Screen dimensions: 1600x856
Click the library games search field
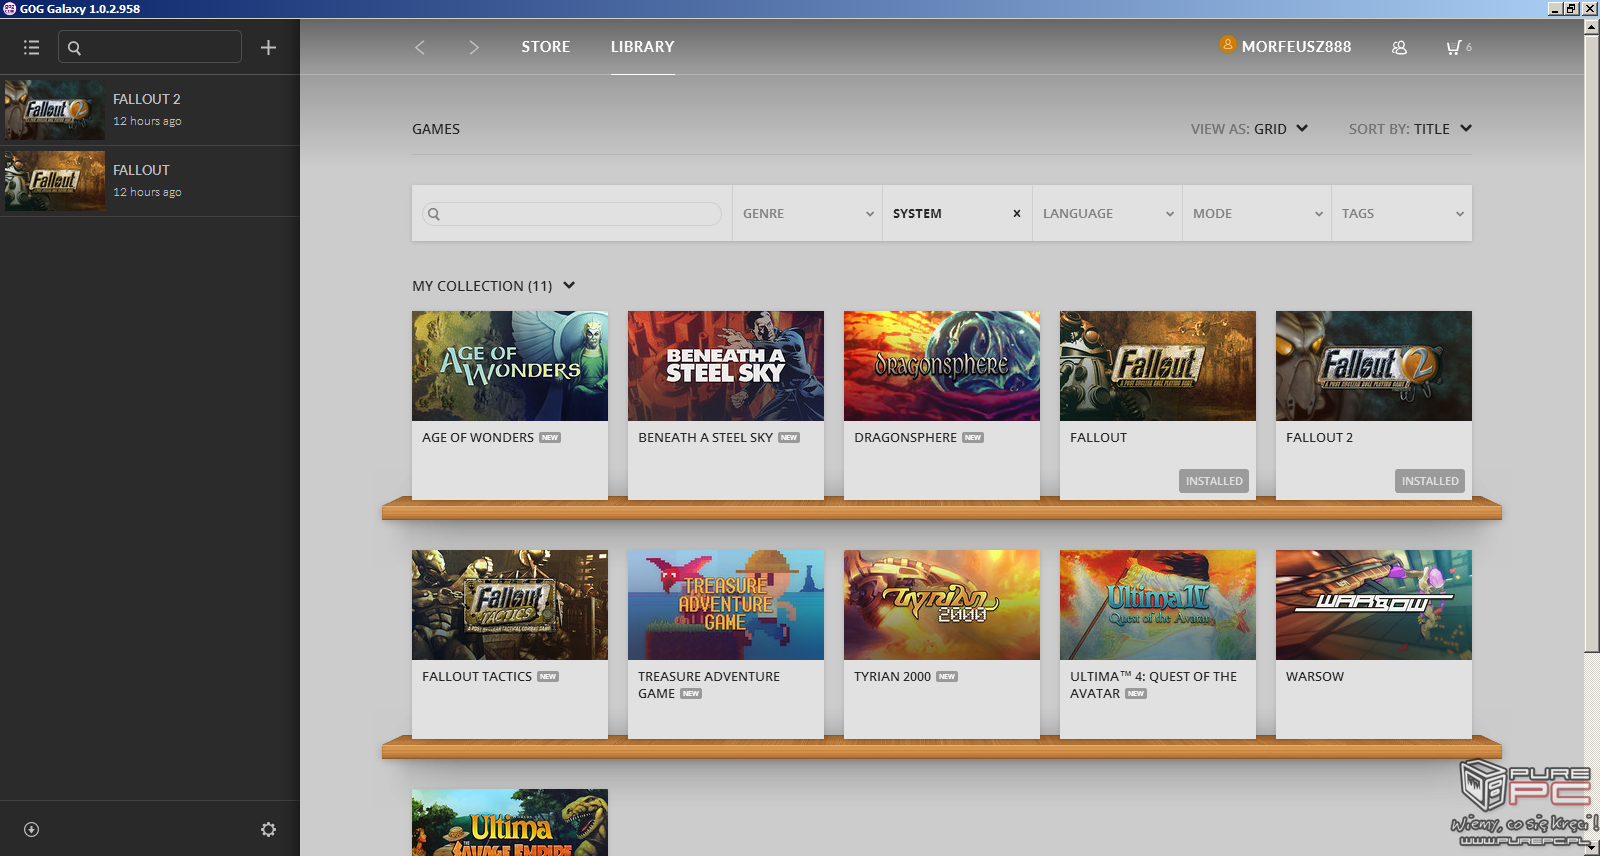pyautogui.click(x=572, y=213)
